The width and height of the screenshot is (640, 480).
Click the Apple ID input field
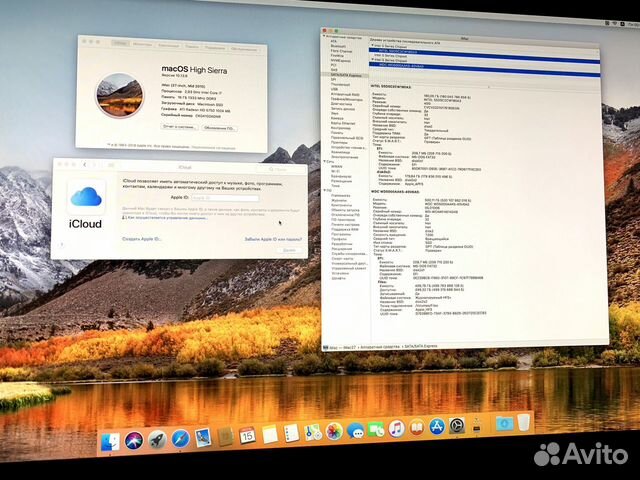(x=225, y=198)
